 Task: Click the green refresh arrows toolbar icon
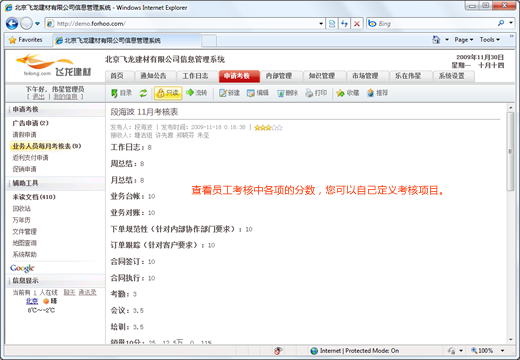coord(143,93)
